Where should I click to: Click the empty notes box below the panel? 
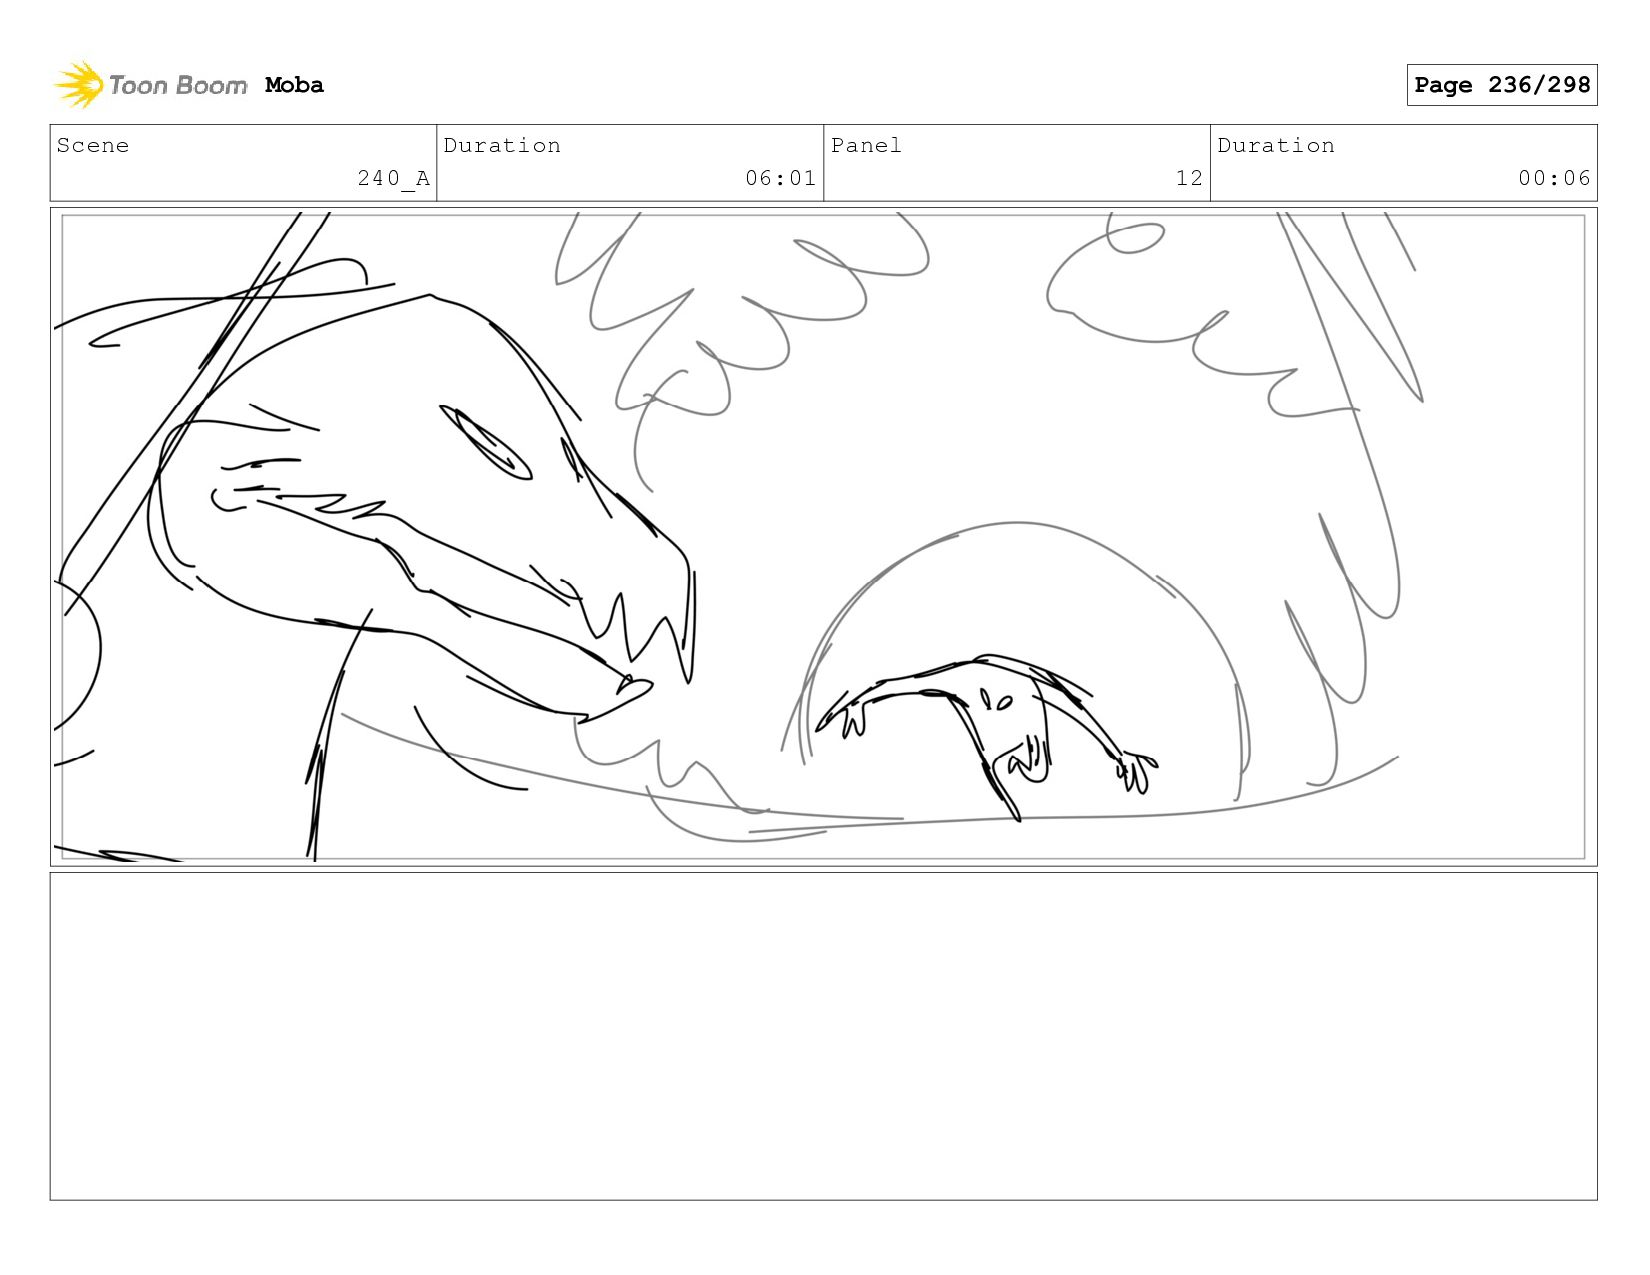coord(823,1036)
